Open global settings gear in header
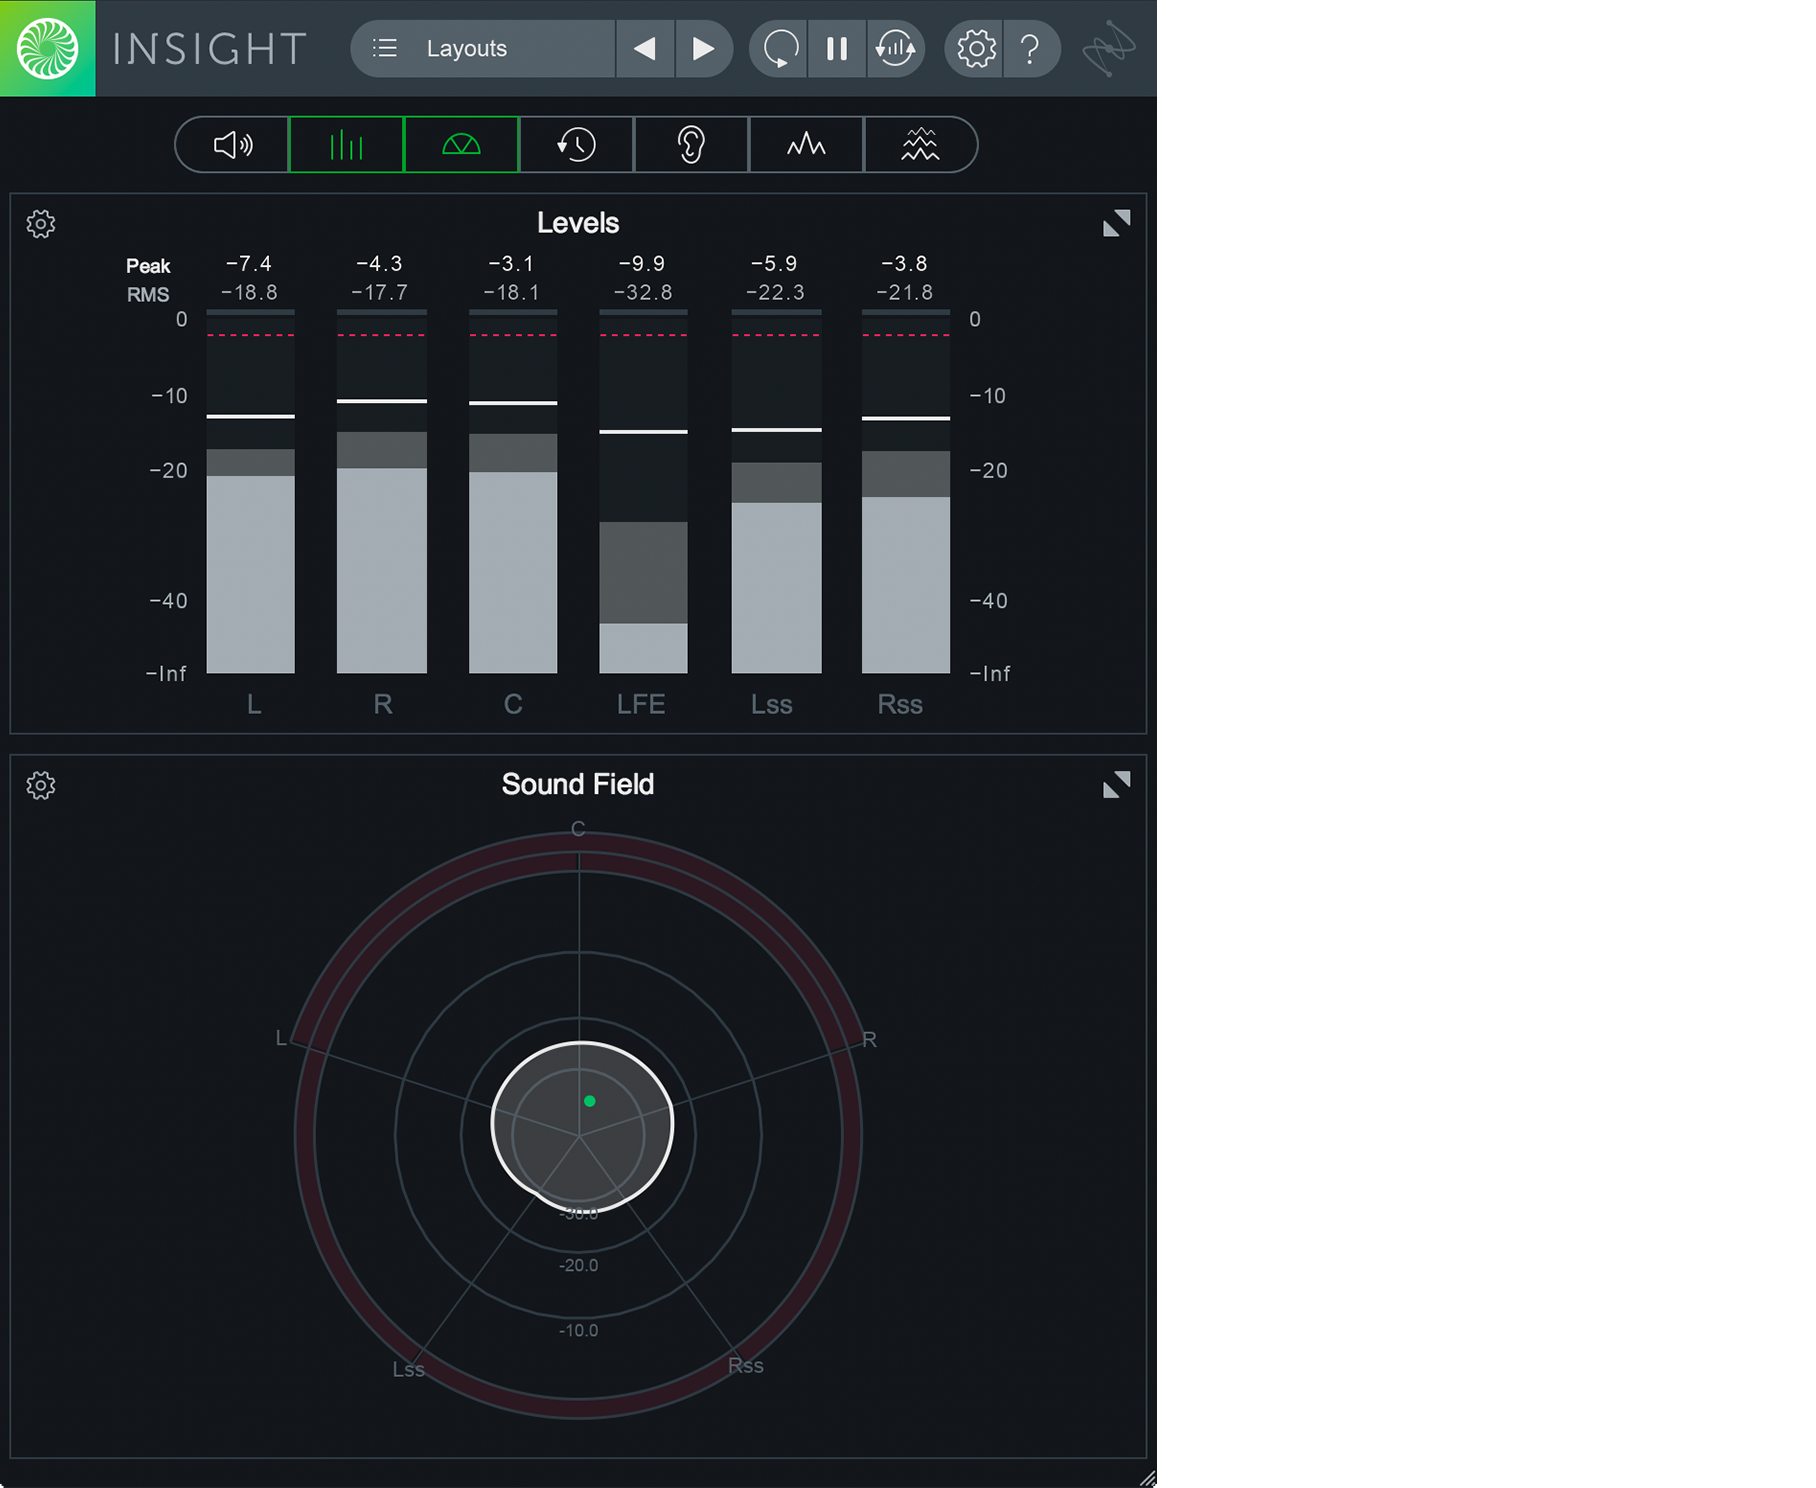Screen dimensions: 1816x1488 tap(975, 48)
